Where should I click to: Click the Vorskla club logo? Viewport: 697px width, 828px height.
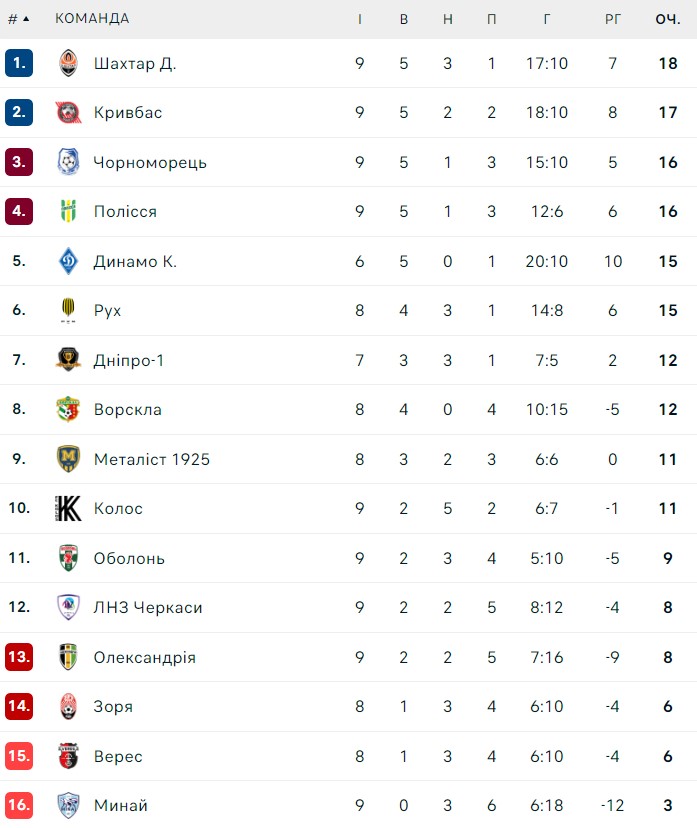68,409
